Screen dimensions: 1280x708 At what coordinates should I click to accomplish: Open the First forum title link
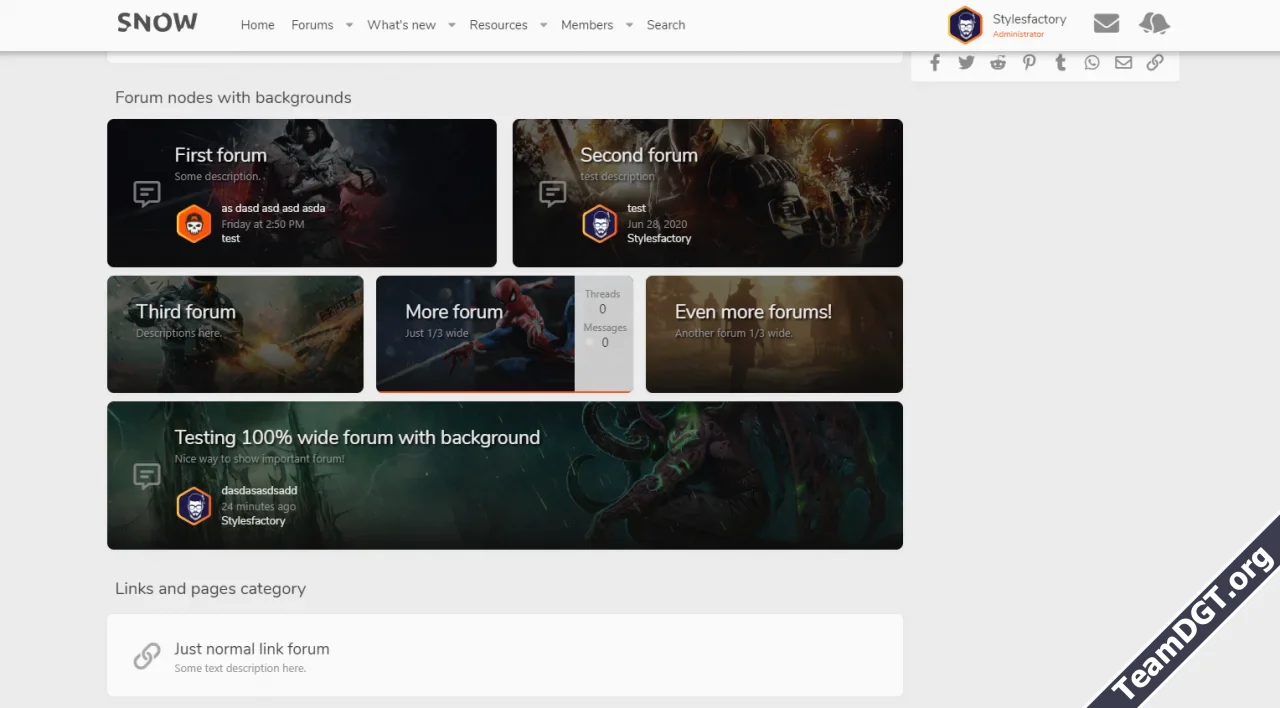coord(220,155)
